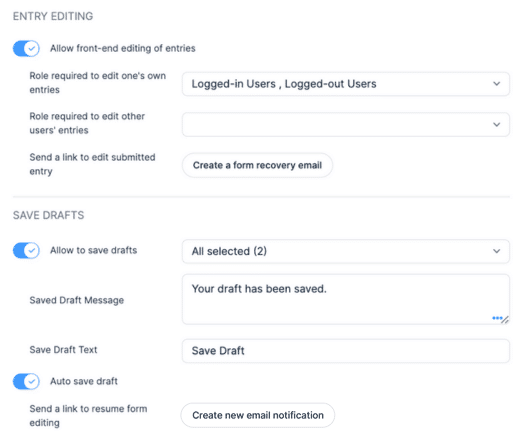This screenshot has height=435, width=520.
Task: Click the Auto save draft label
Action: coord(84,381)
